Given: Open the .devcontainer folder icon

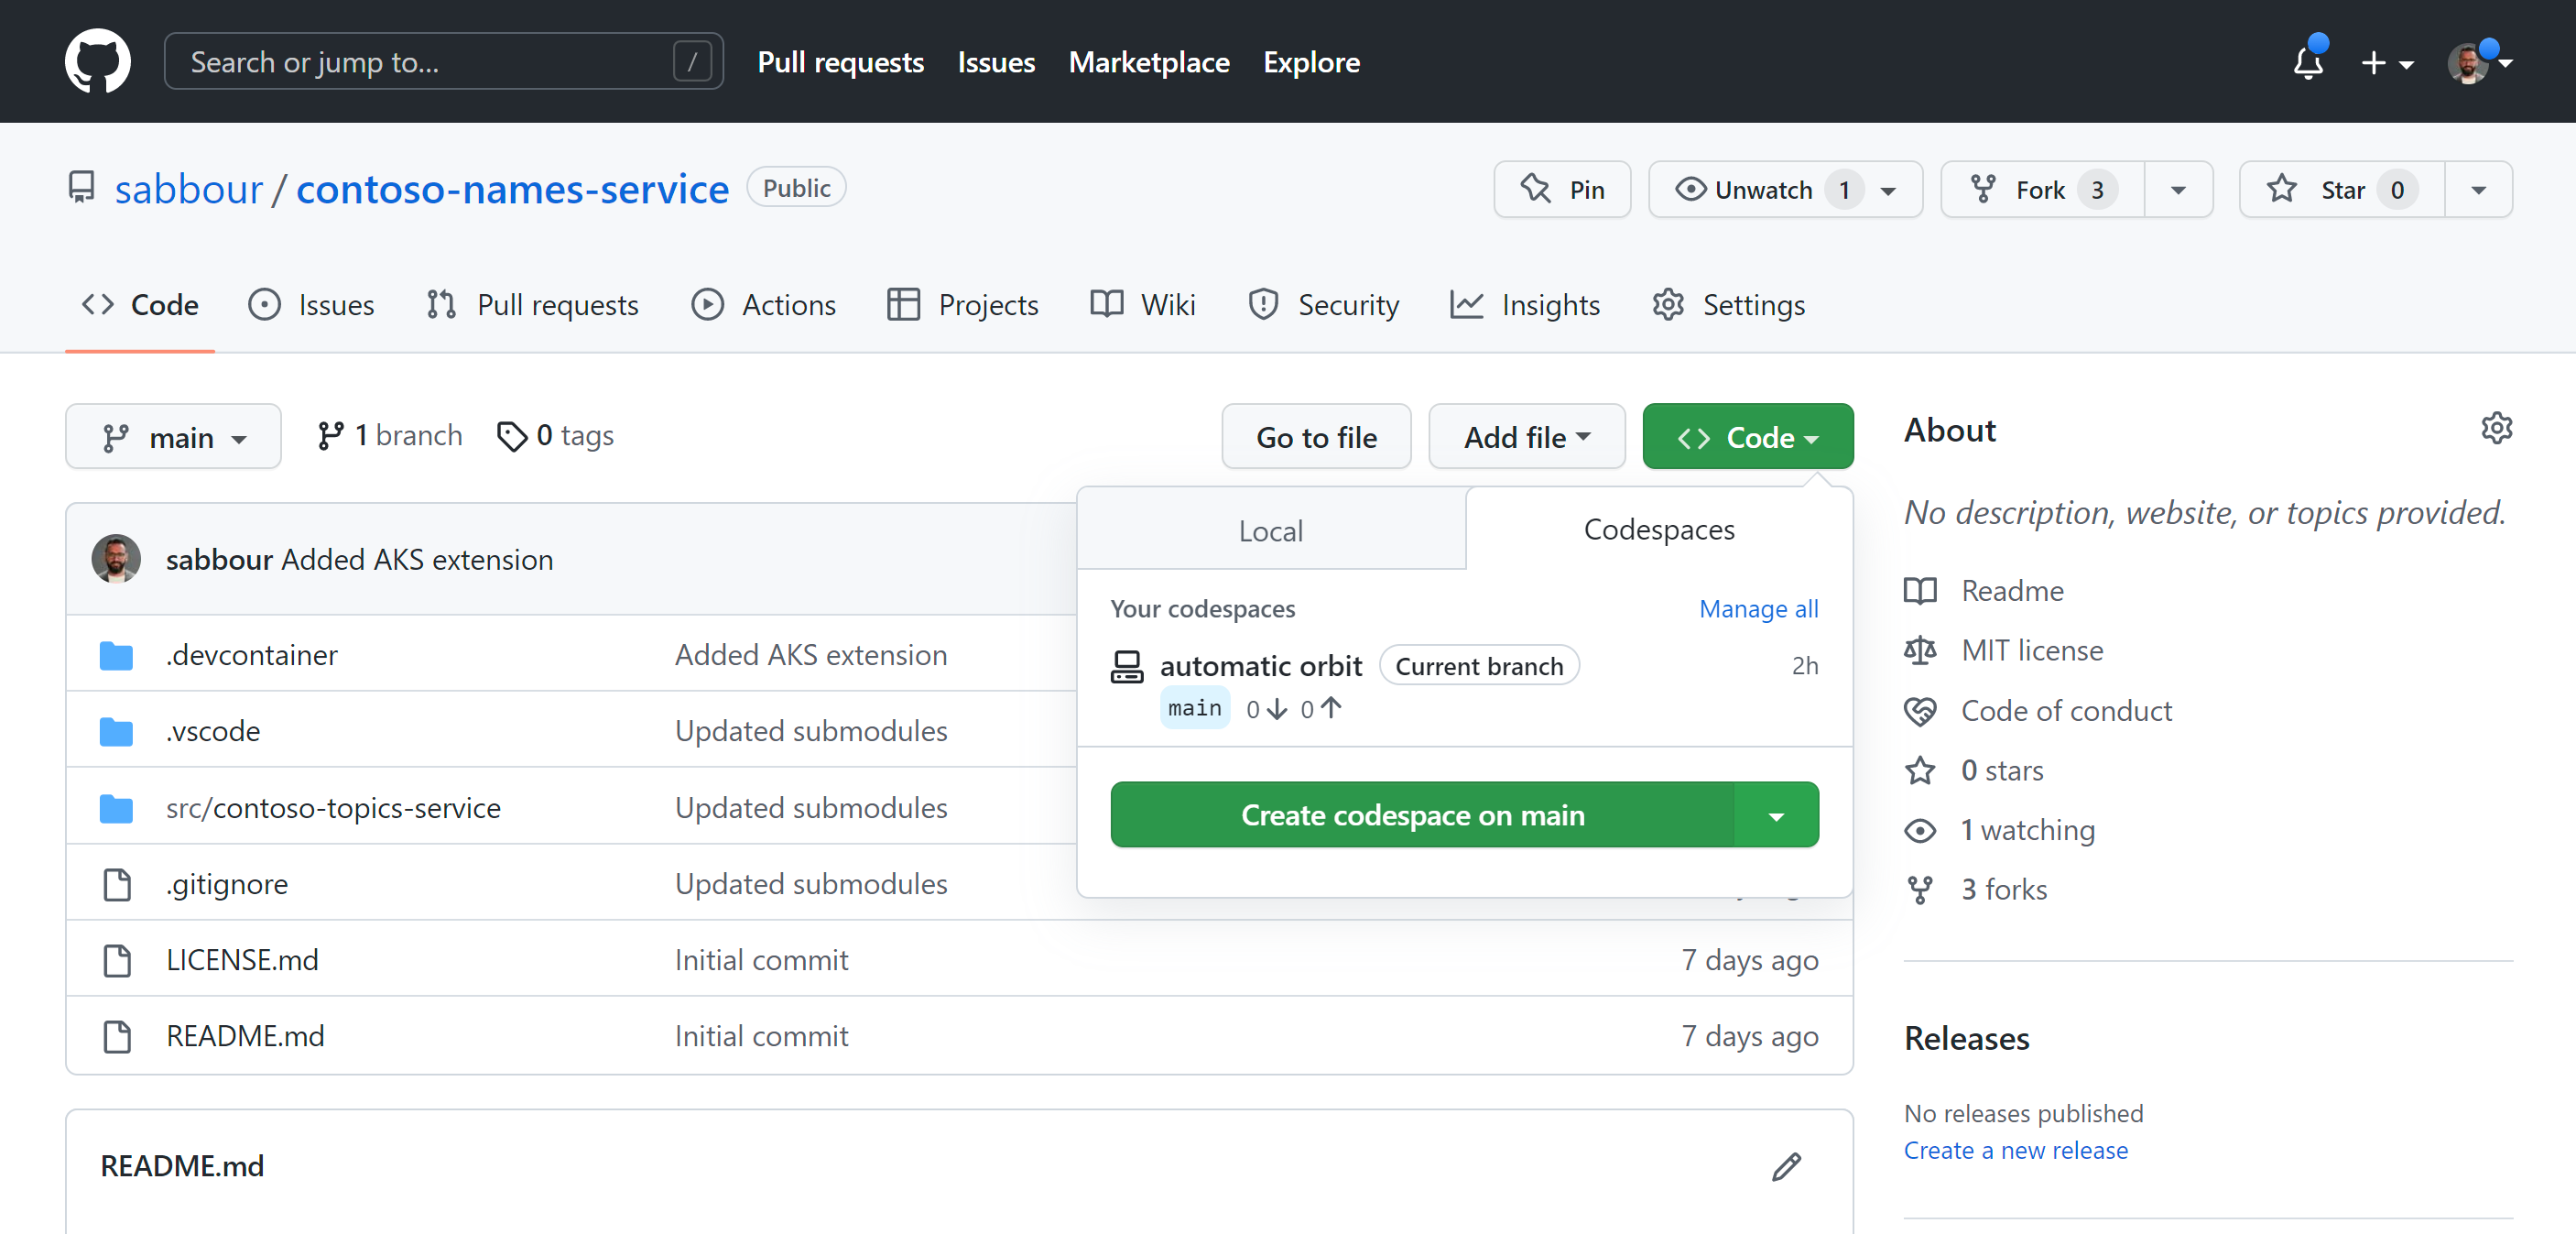Looking at the screenshot, I should [116, 656].
